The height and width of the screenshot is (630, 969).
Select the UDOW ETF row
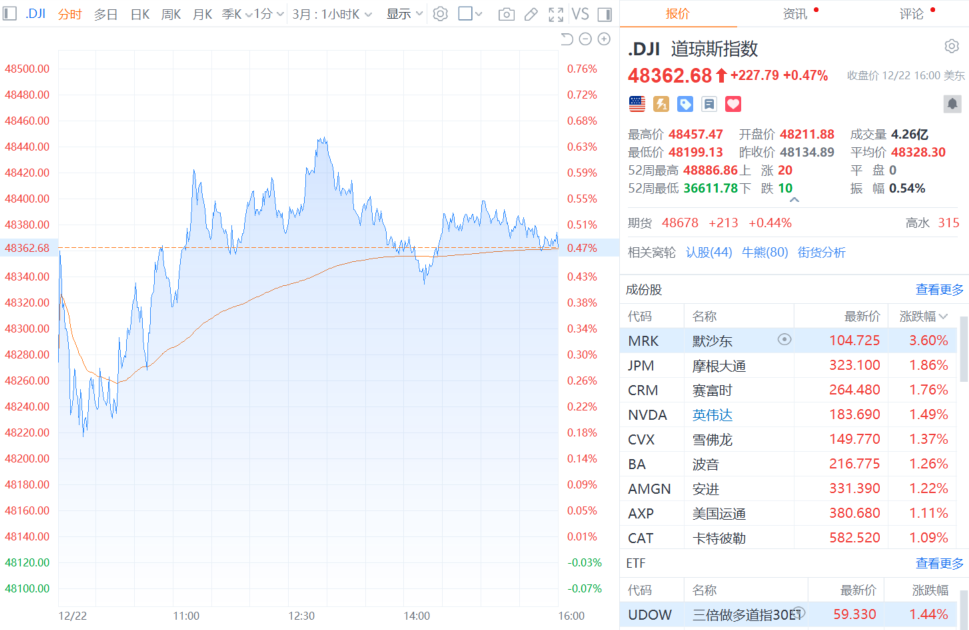[788, 615]
